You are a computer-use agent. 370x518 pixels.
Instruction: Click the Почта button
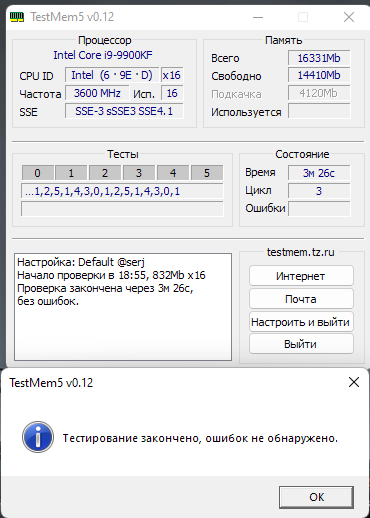pyautogui.click(x=301, y=299)
